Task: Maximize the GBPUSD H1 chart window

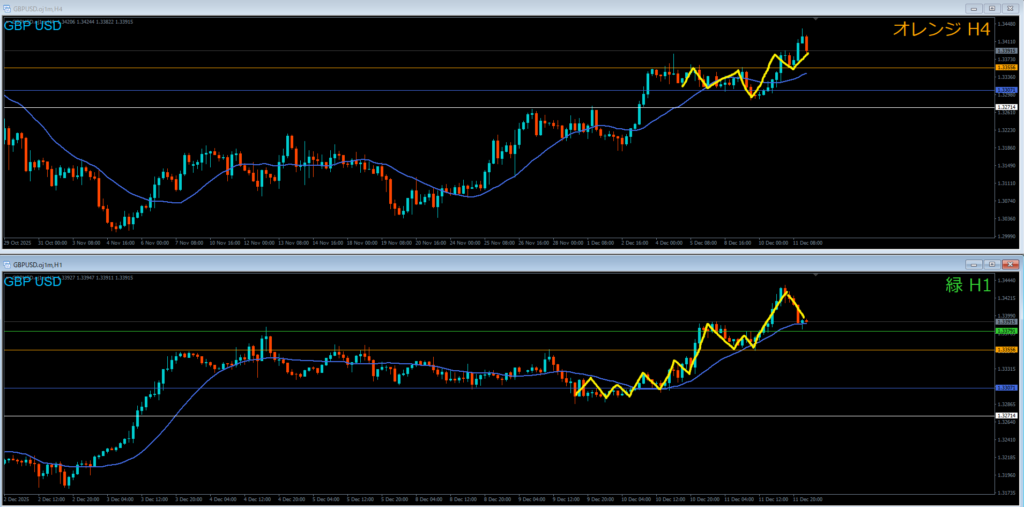Action: pyautogui.click(x=991, y=263)
